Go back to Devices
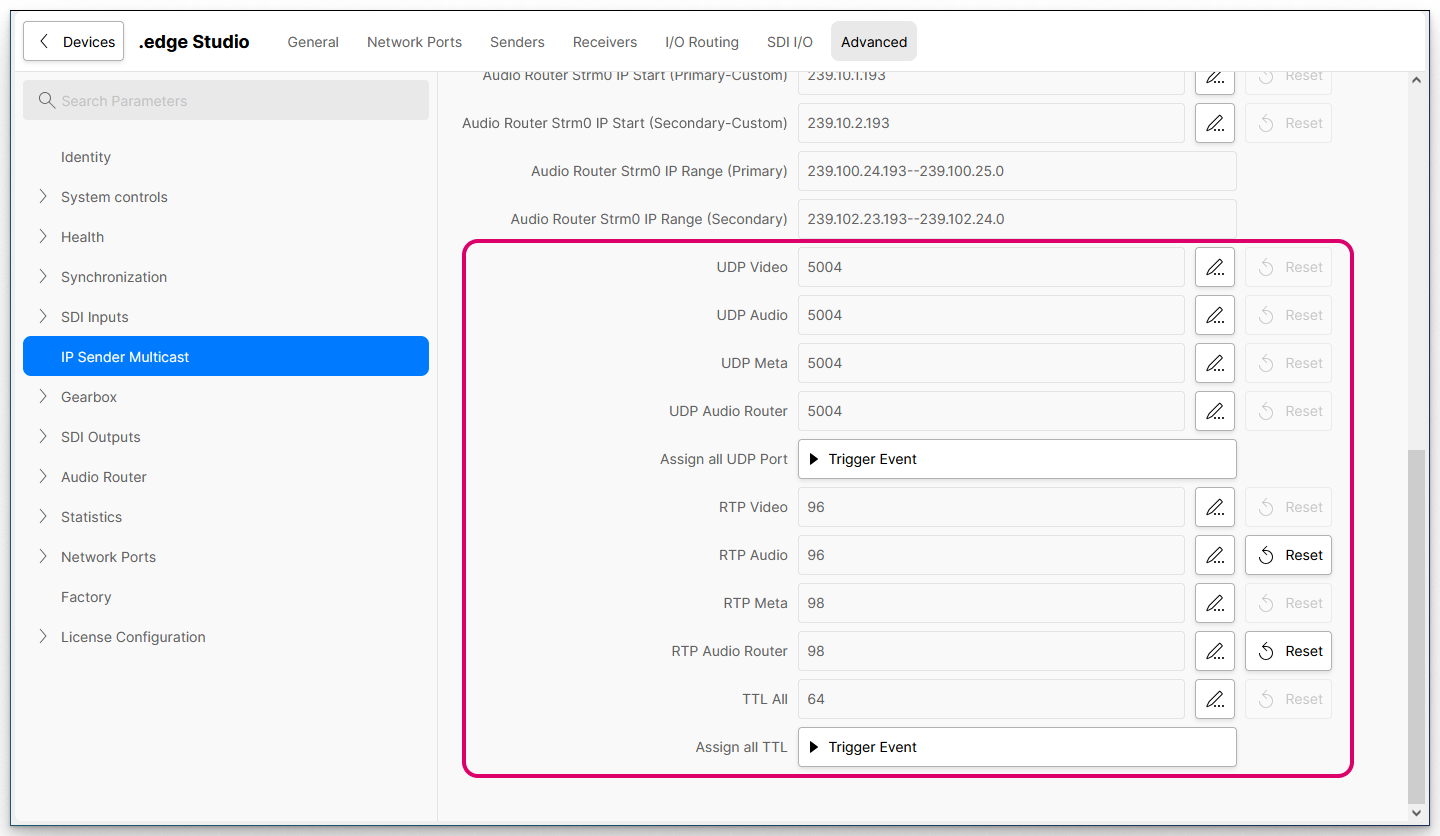1440x836 pixels. click(74, 42)
